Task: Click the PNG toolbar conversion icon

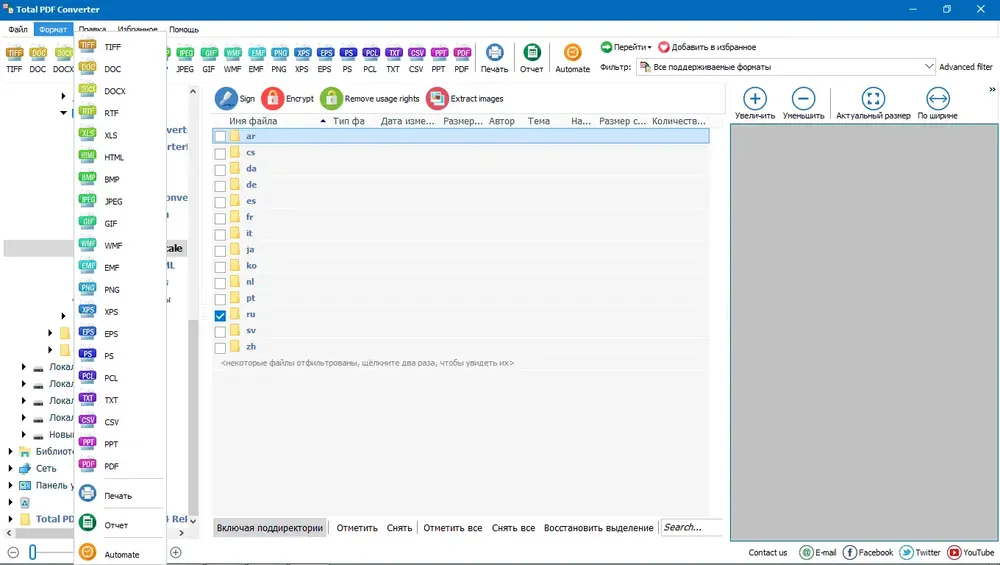Action: pyautogui.click(x=279, y=59)
